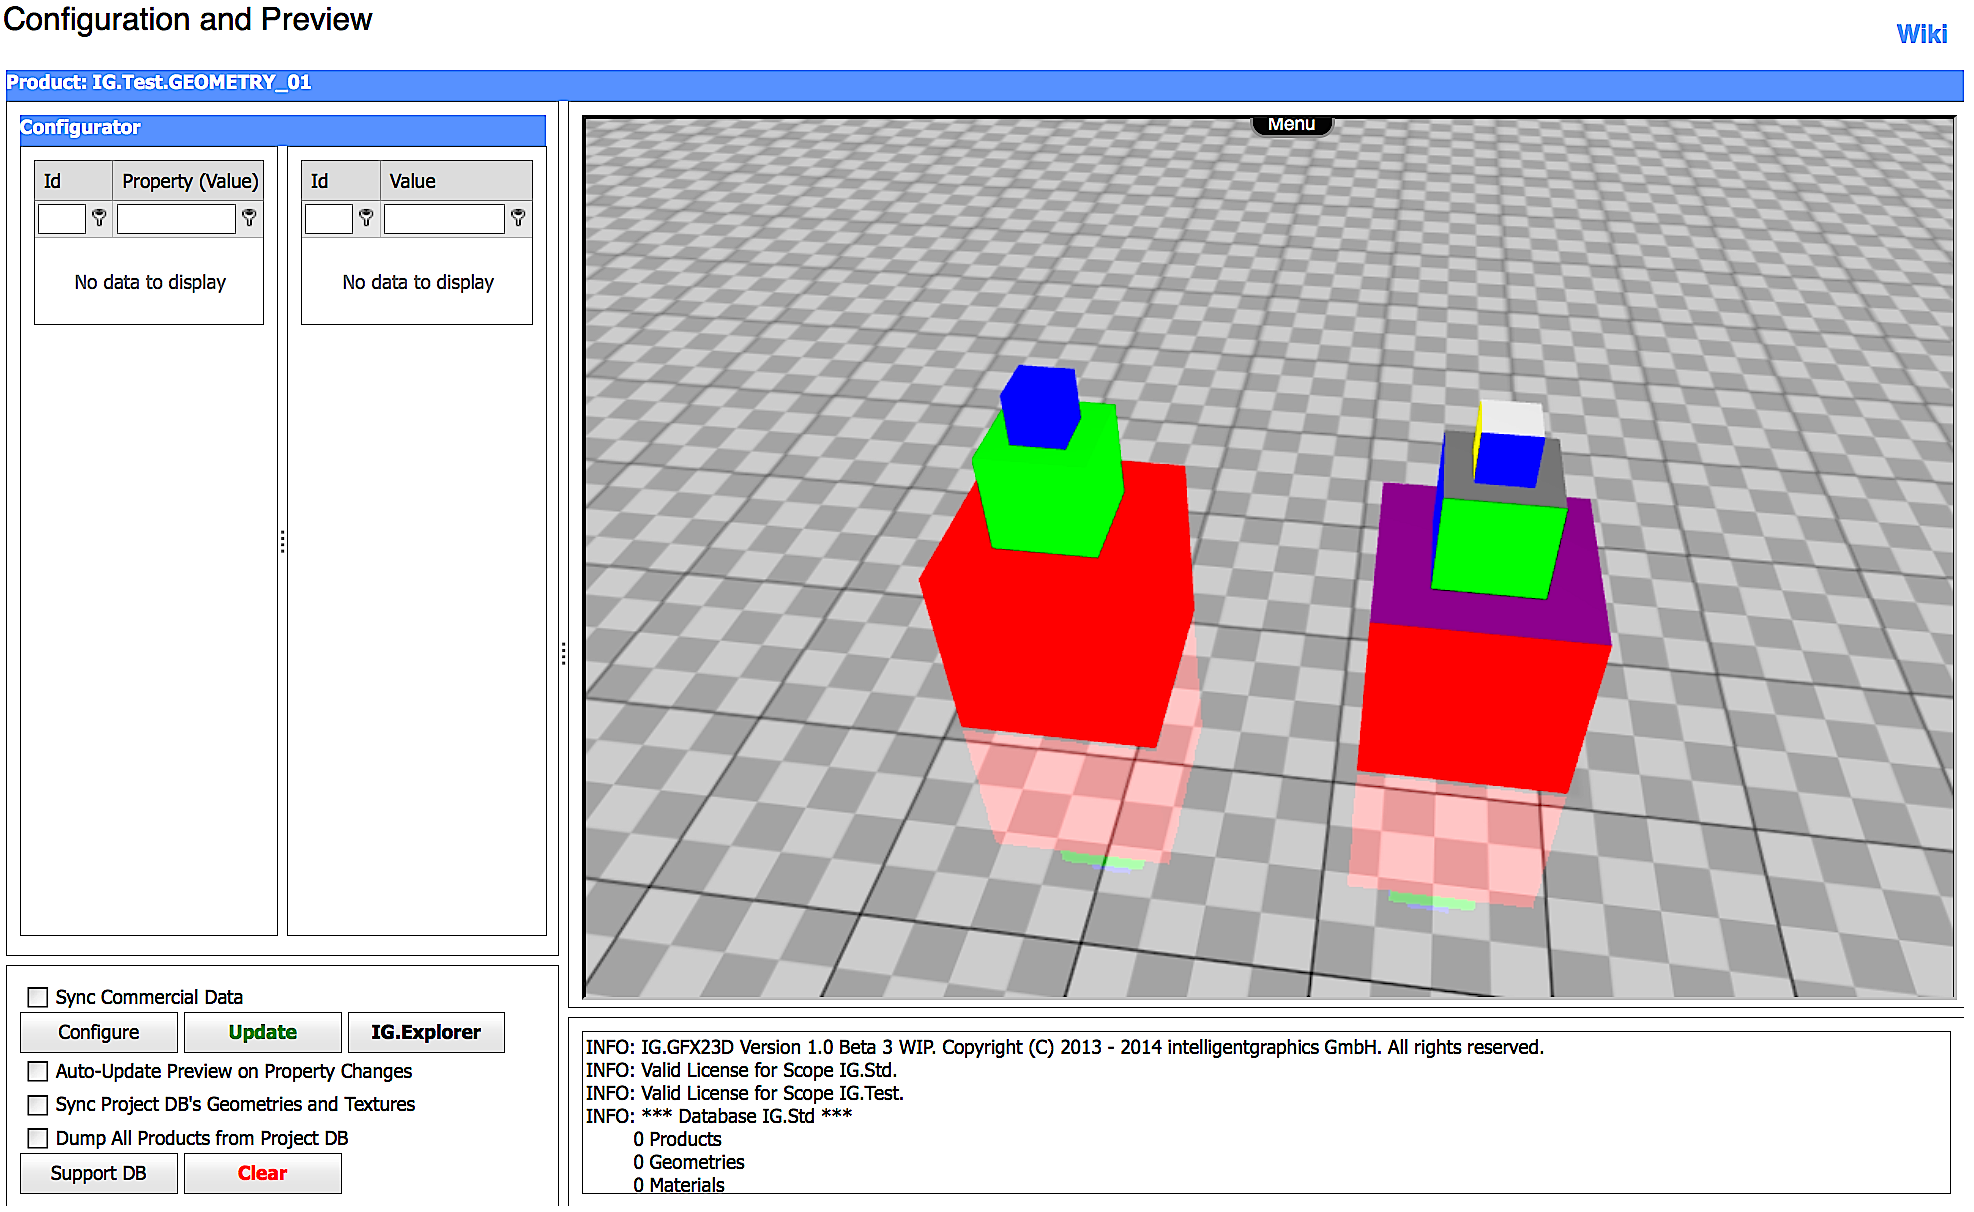Image resolution: width=1974 pixels, height=1212 pixels.
Task: Enable Sync Commercial Data checkbox
Action: click(x=38, y=997)
